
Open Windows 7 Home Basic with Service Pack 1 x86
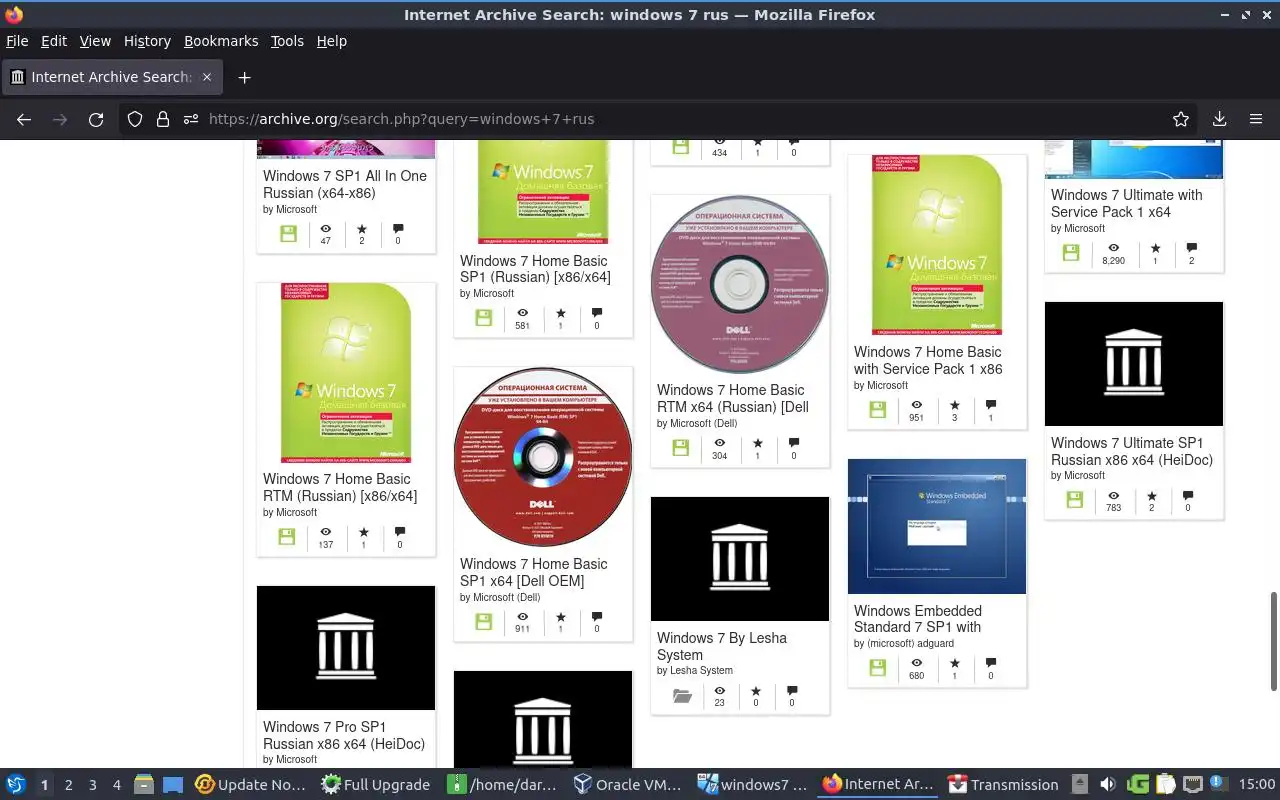pyautogui.click(x=928, y=360)
